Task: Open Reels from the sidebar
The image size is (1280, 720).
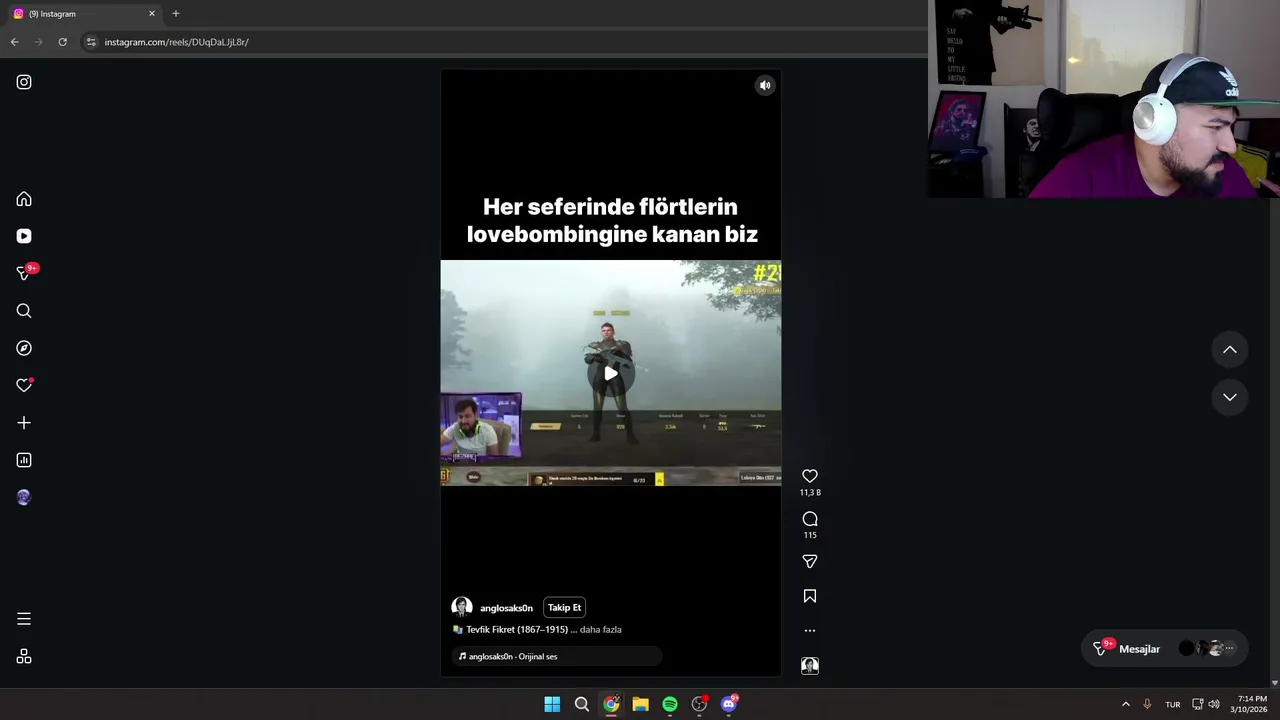Action: (24, 236)
